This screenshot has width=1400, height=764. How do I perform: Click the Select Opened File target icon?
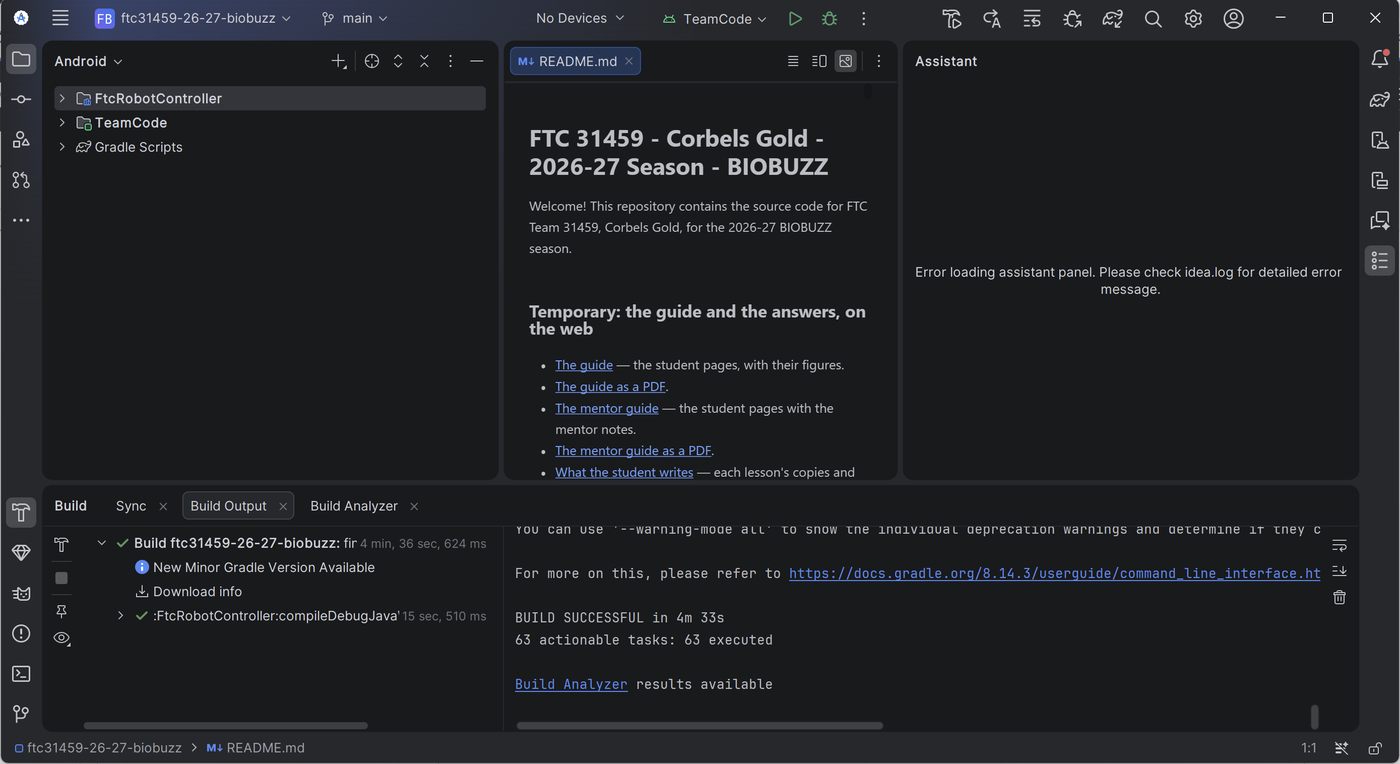click(372, 61)
